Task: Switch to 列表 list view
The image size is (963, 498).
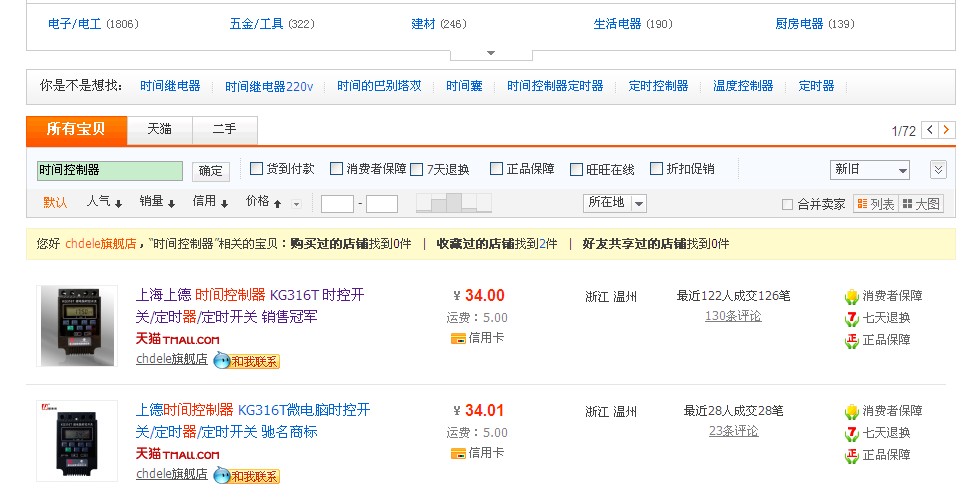Action: tap(876, 204)
